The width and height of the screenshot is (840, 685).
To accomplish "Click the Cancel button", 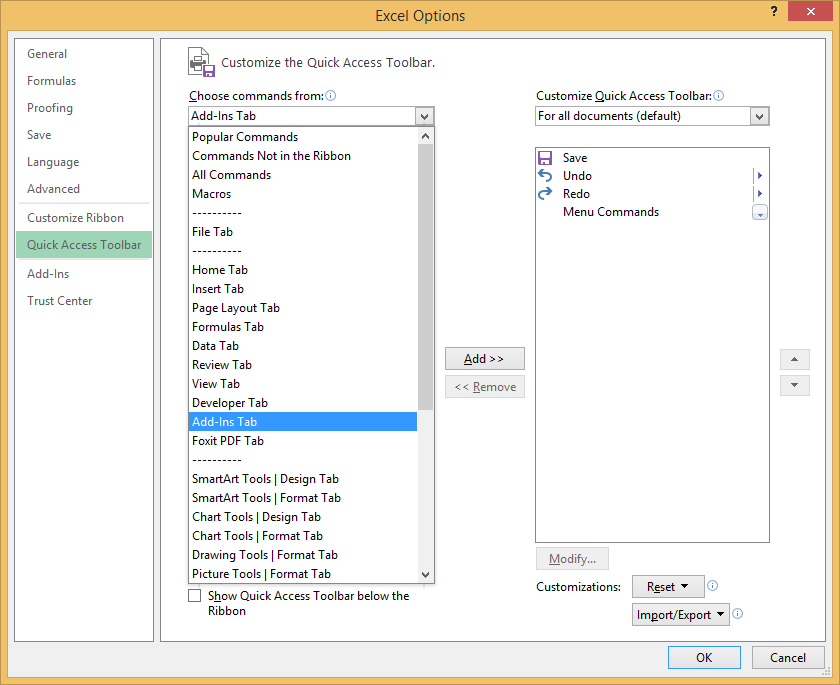I will [788, 658].
